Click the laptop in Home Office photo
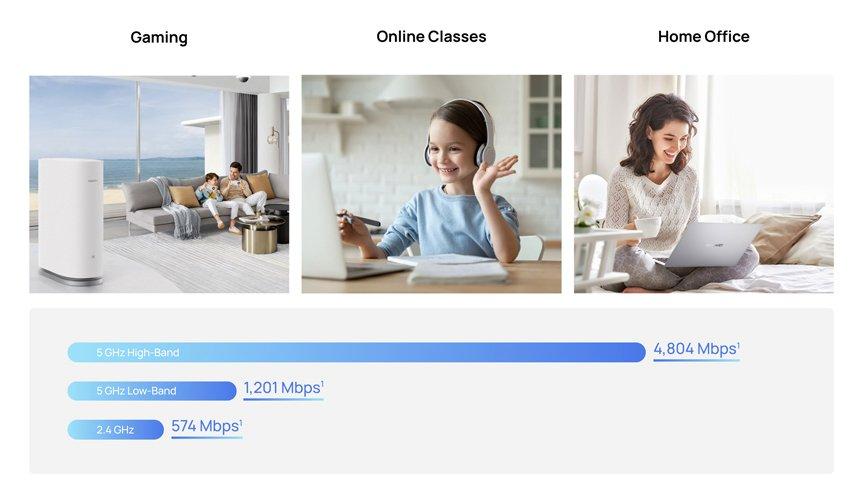The width and height of the screenshot is (864, 496). tap(711, 245)
